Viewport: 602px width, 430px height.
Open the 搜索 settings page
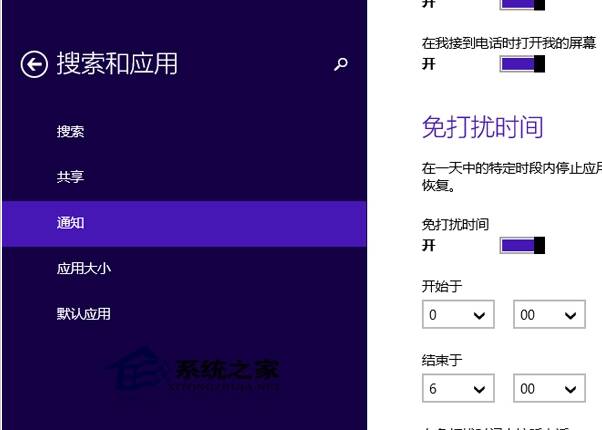(70, 131)
